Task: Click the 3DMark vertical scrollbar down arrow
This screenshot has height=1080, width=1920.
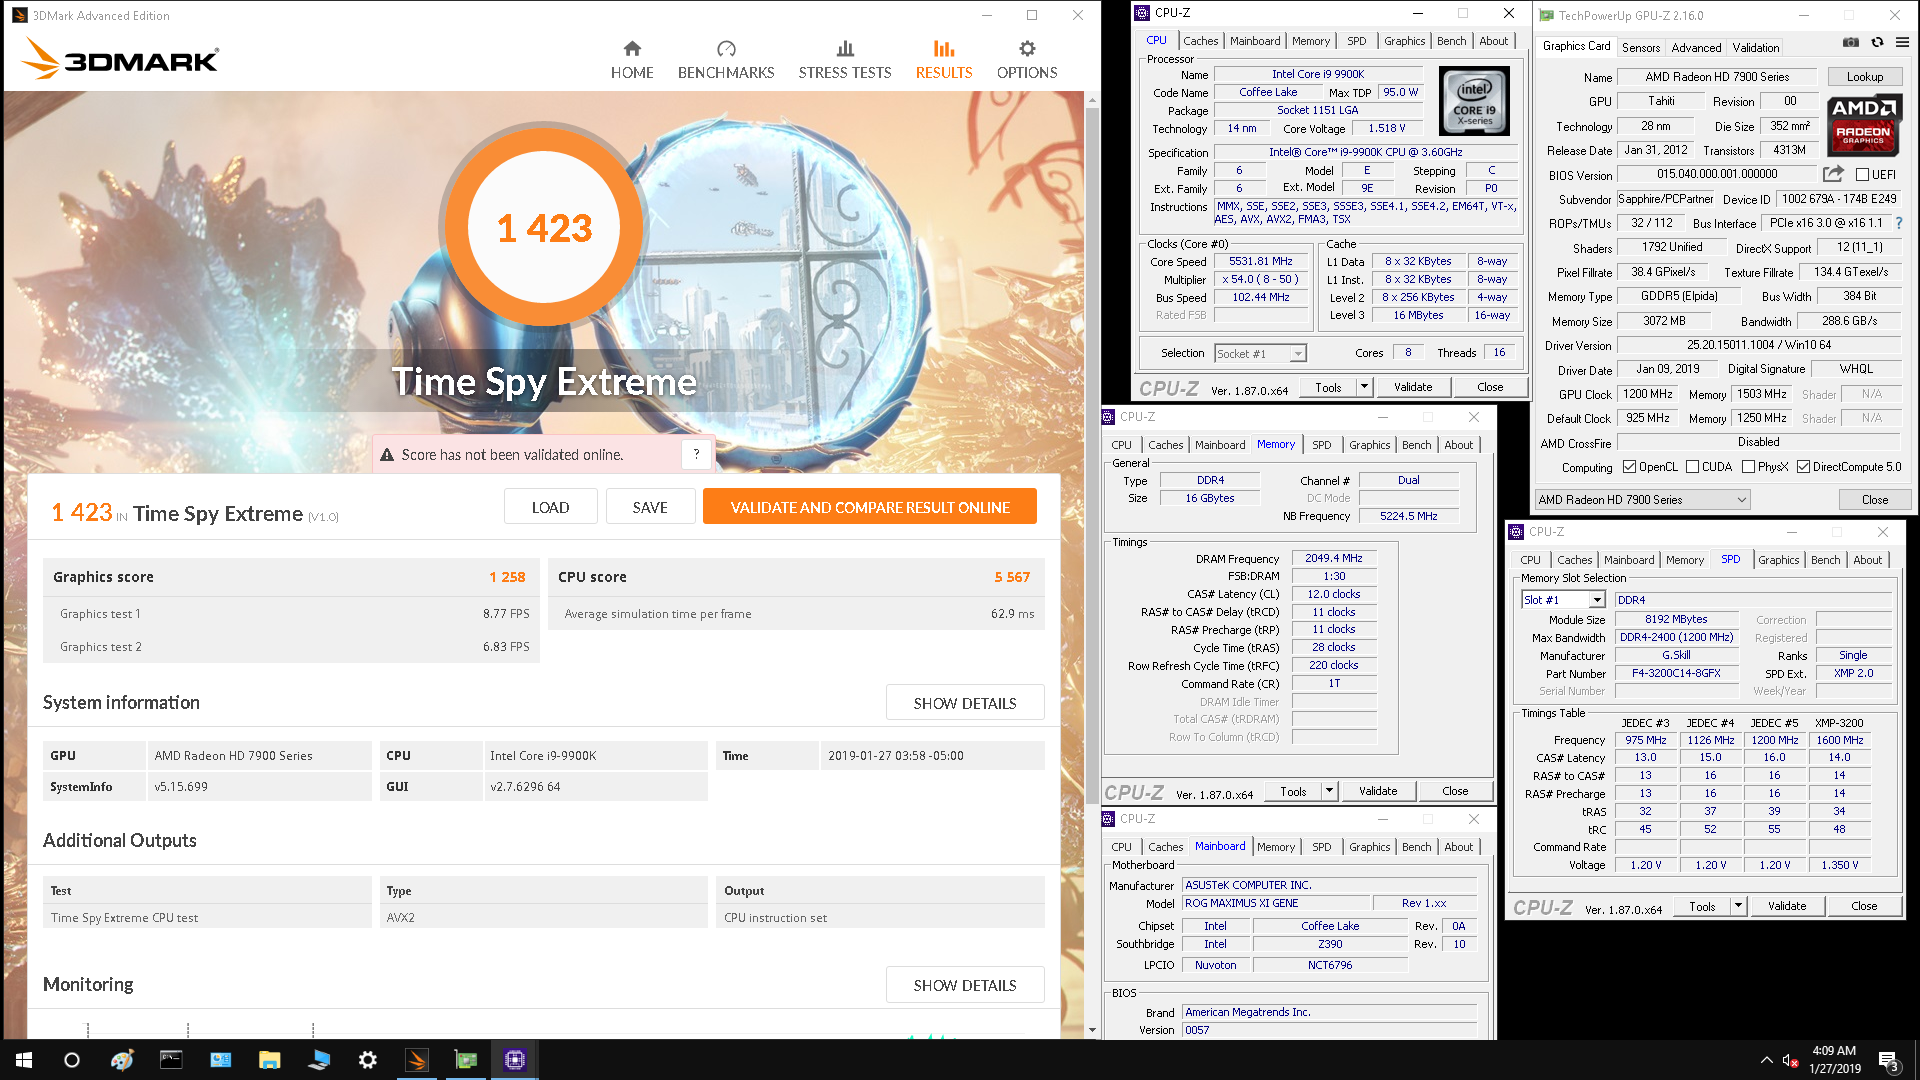Action: point(1092,1029)
